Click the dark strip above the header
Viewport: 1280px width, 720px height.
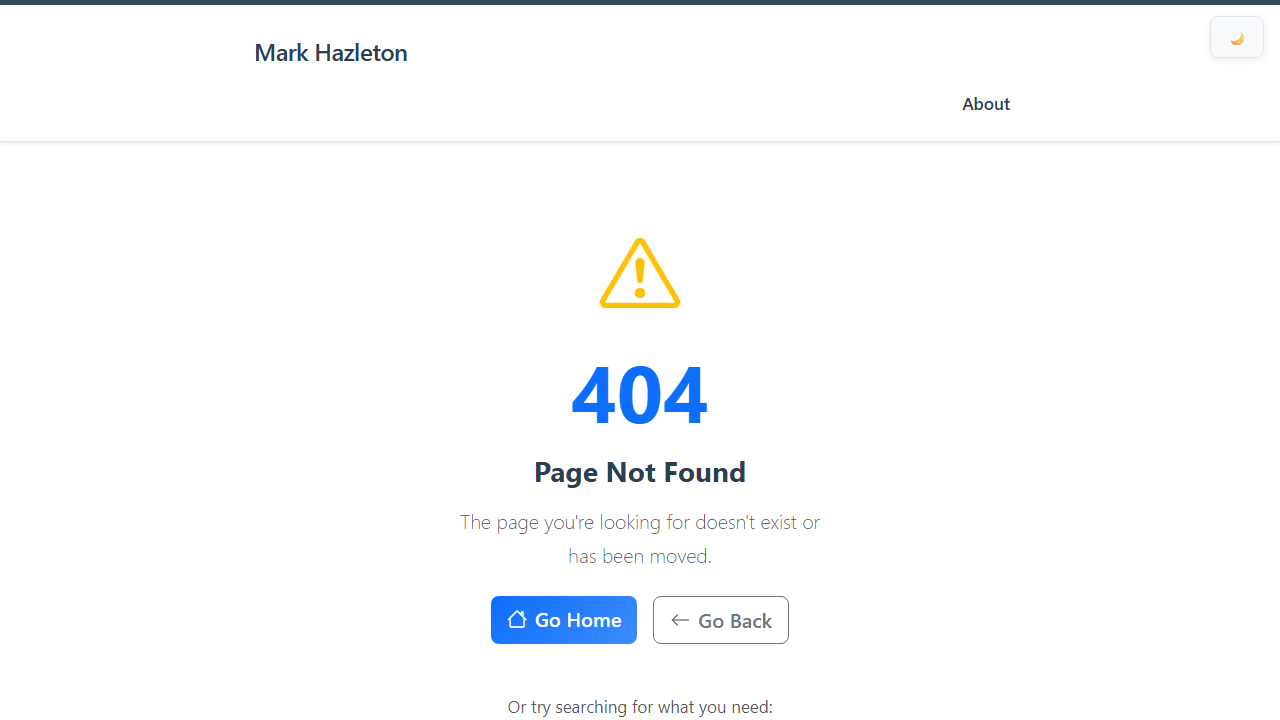pos(640,2)
